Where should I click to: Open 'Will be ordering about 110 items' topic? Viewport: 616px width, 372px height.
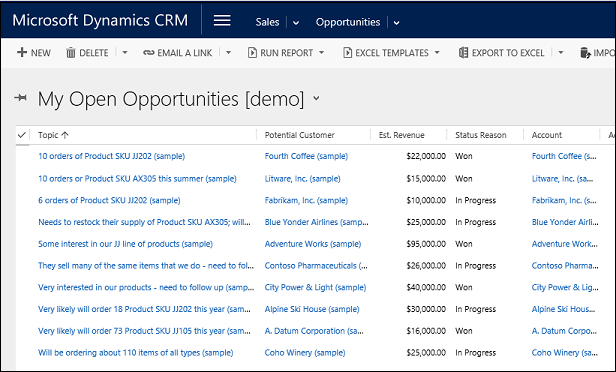(136, 353)
